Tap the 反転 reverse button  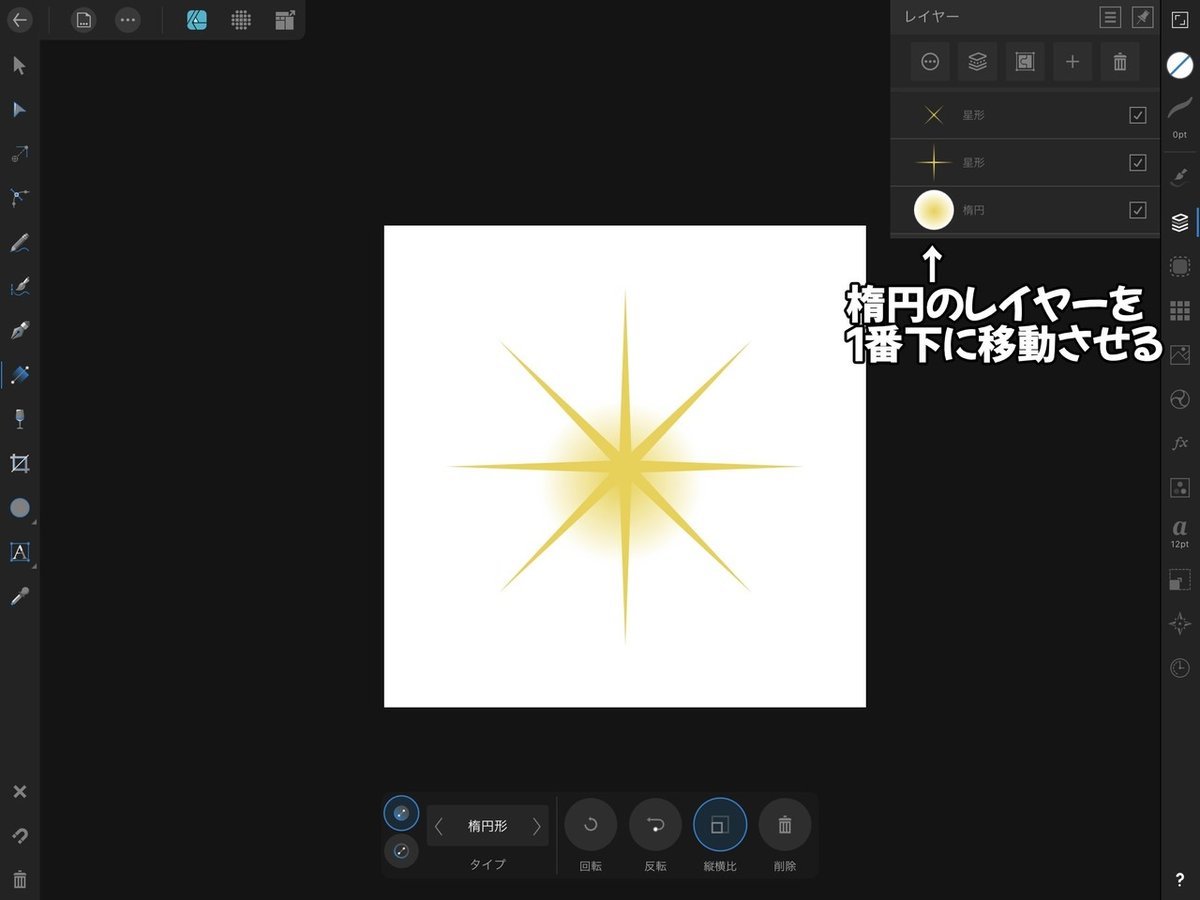[x=655, y=825]
